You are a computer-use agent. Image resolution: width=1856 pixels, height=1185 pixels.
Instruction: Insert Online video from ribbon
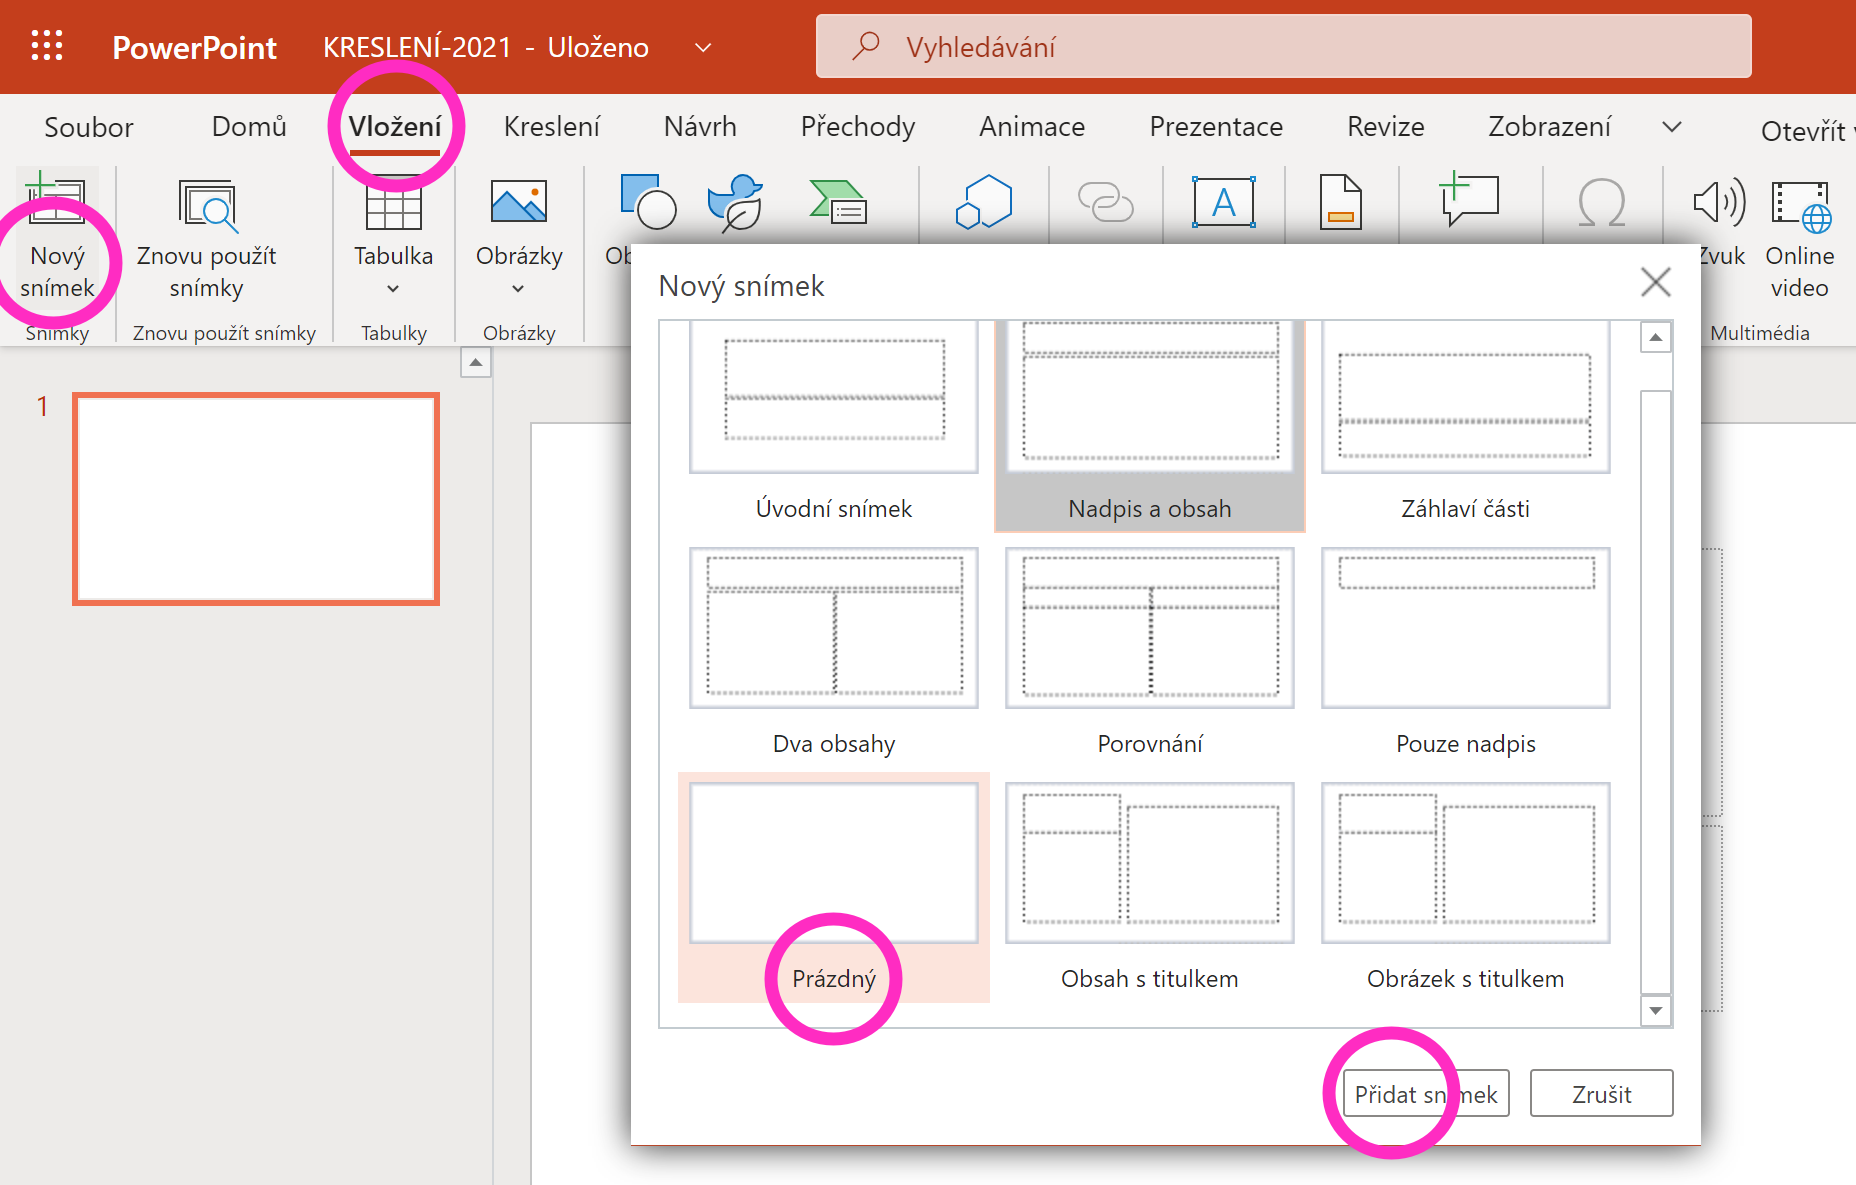[x=1799, y=204]
